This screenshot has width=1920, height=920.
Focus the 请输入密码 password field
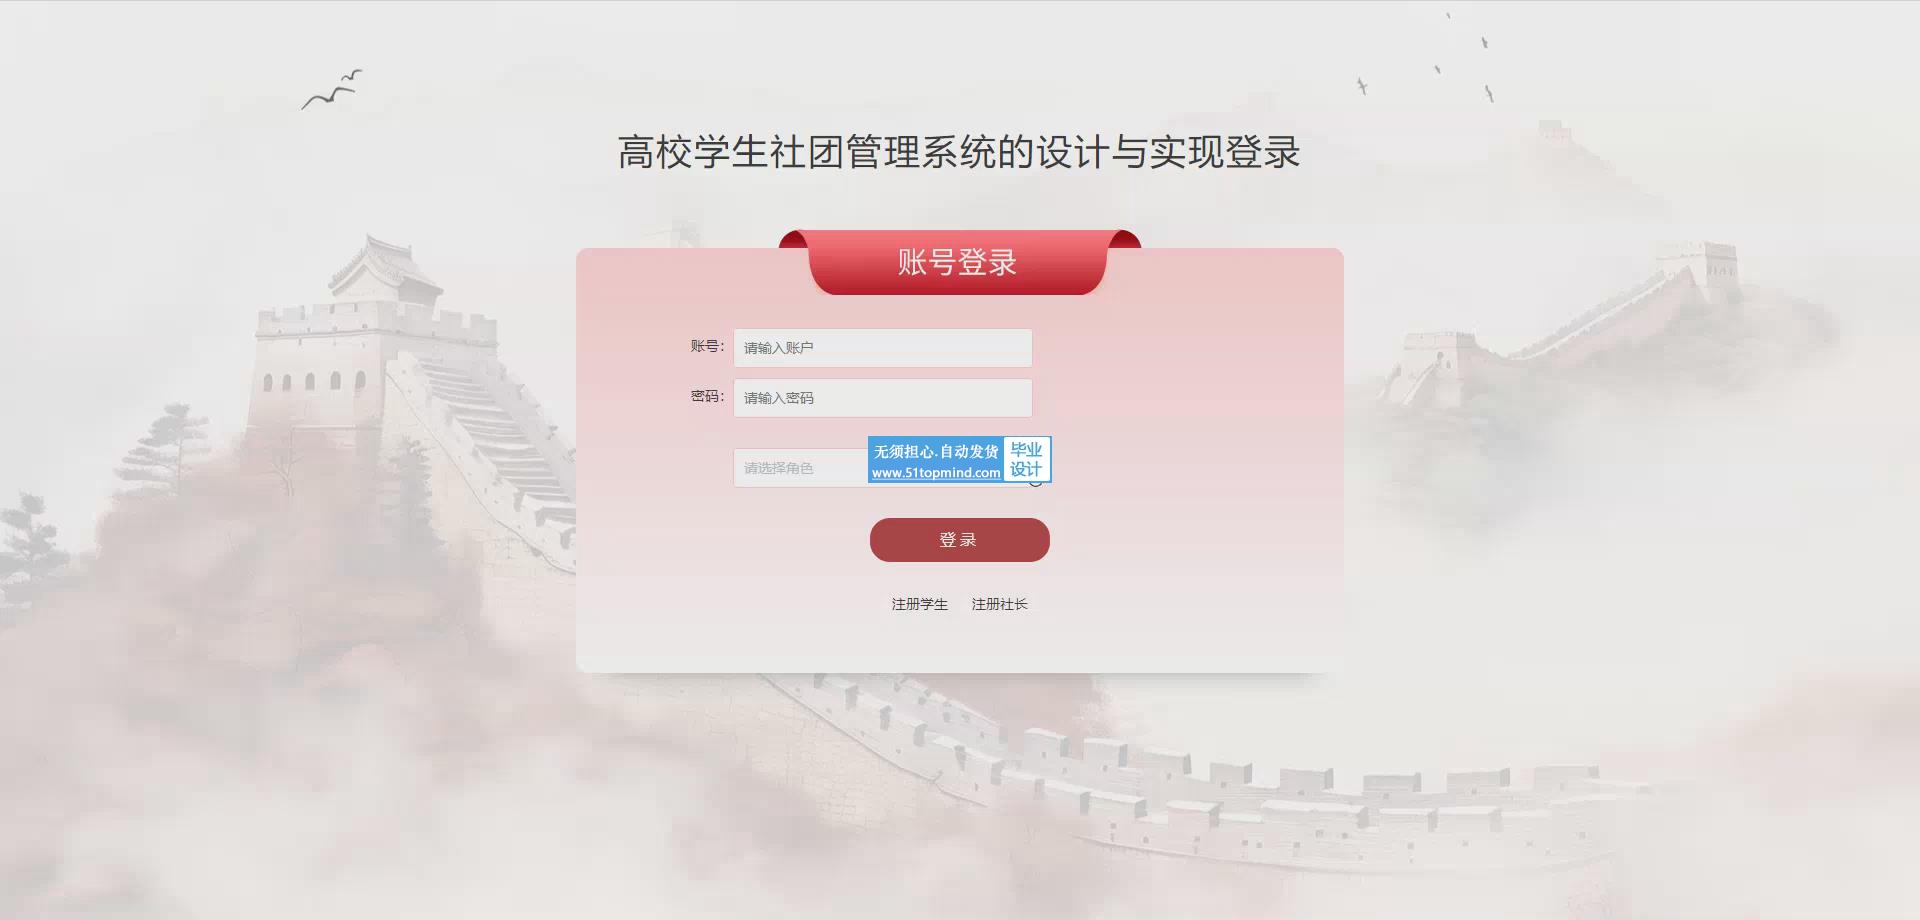pyautogui.click(x=882, y=398)
